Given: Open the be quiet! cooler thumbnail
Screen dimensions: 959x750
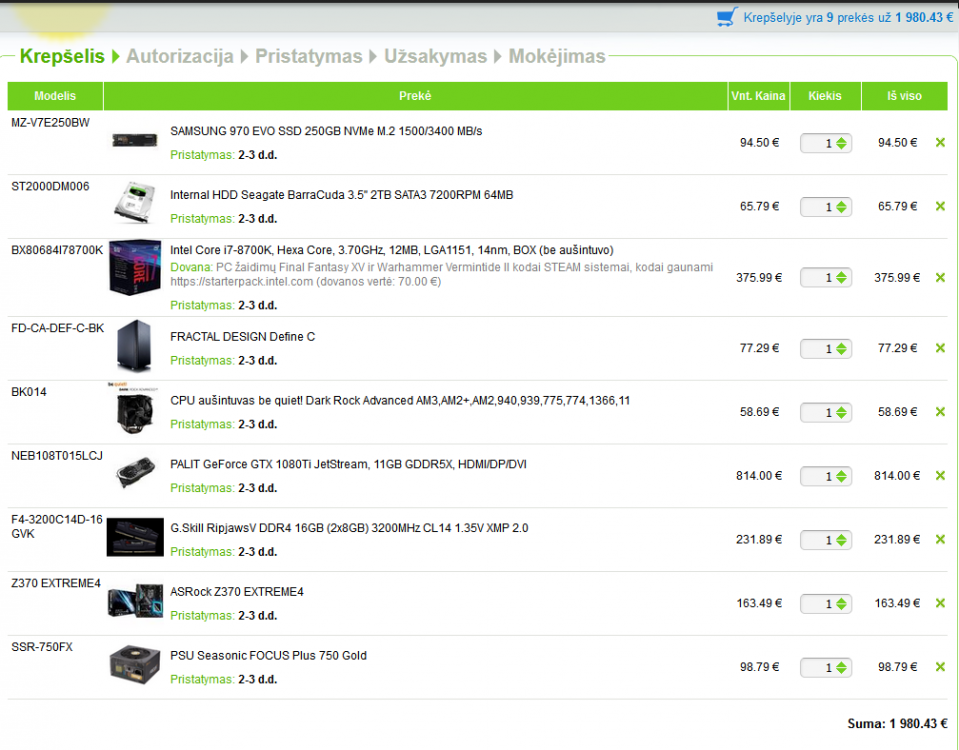Looking at the screenshot, I should [x=135, y=409].
